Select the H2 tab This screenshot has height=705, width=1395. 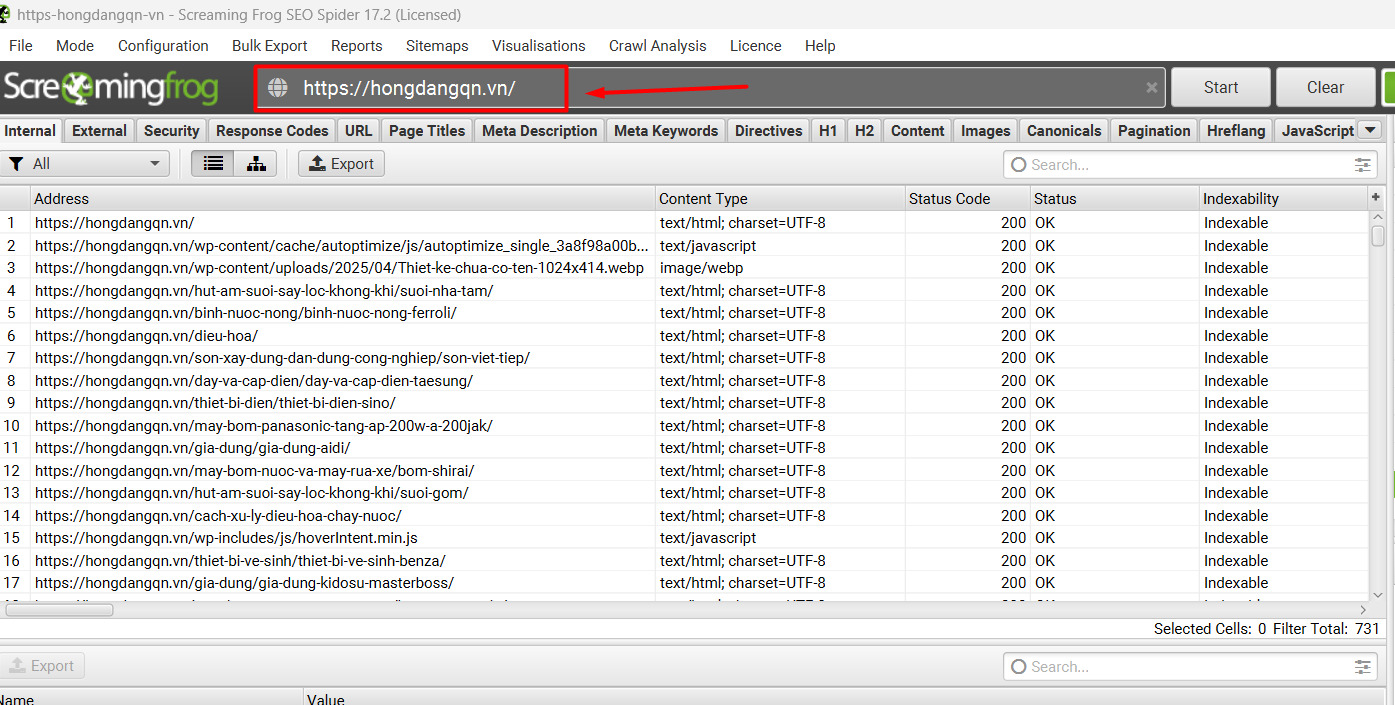tap(865, 131)
